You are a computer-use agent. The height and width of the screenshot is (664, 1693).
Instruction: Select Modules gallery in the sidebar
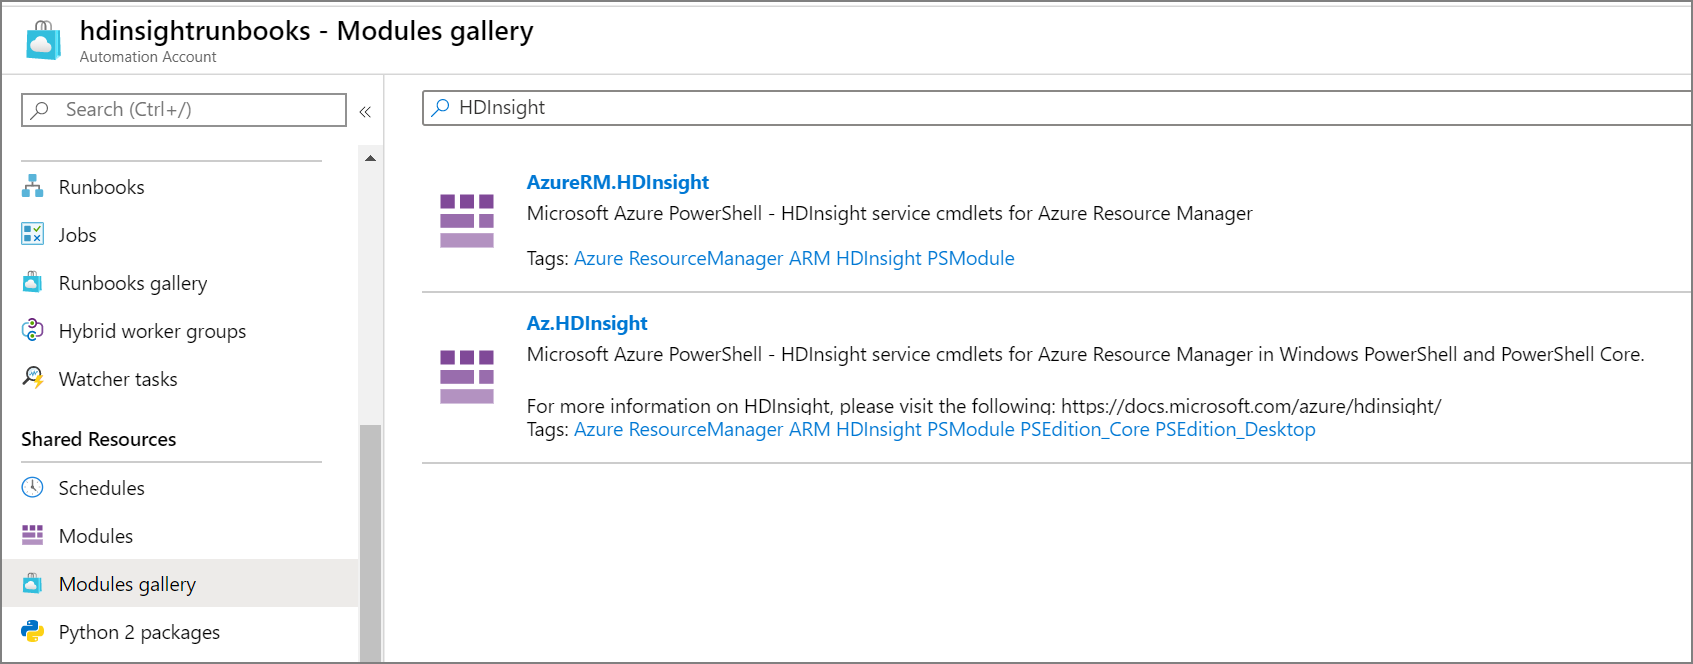pyautogui.click(x=127, y=584)
